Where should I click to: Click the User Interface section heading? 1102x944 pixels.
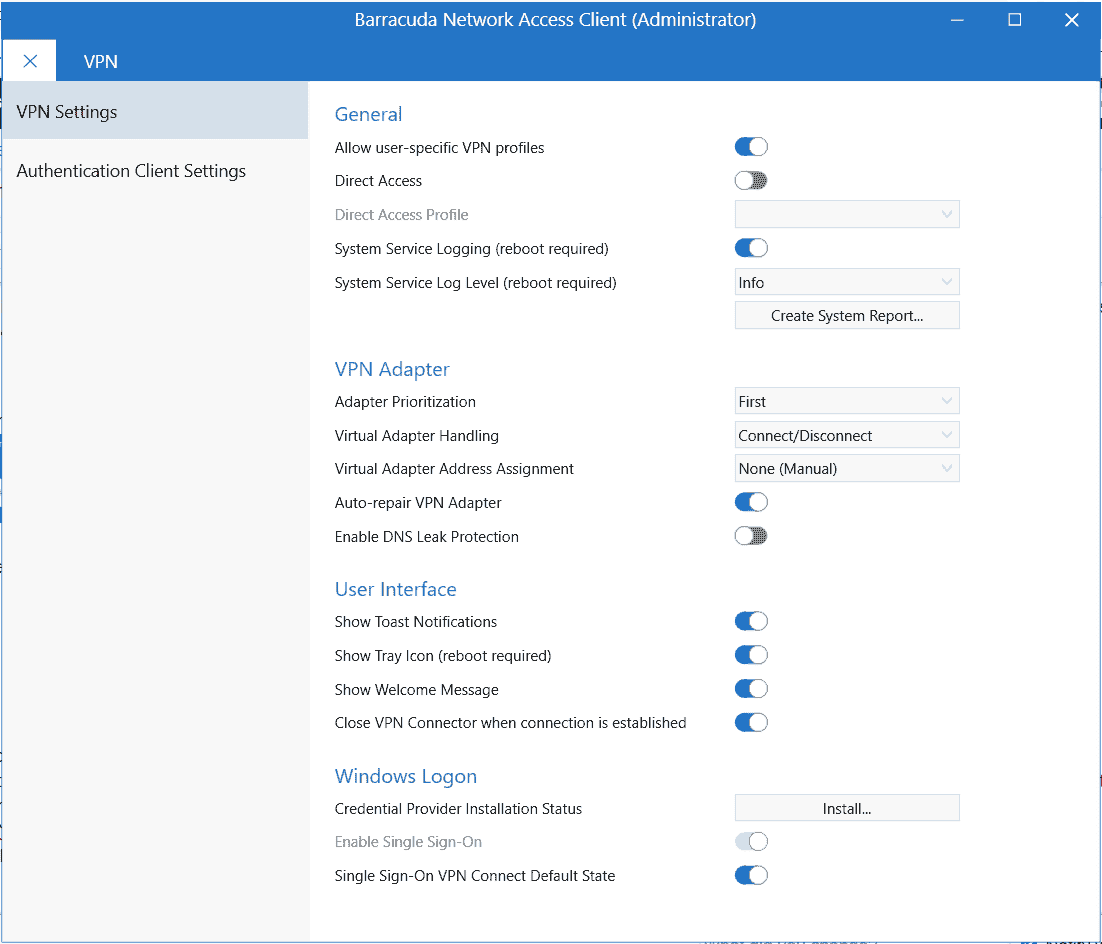pos(396,589)
